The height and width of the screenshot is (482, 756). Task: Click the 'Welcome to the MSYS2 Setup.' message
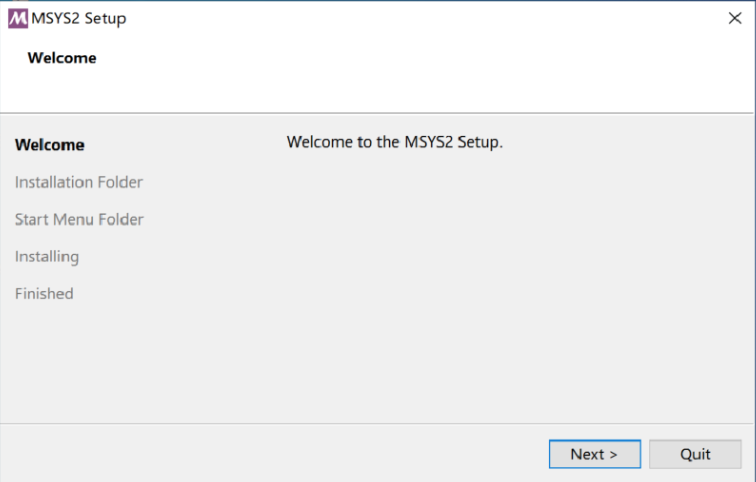[394, 142]
